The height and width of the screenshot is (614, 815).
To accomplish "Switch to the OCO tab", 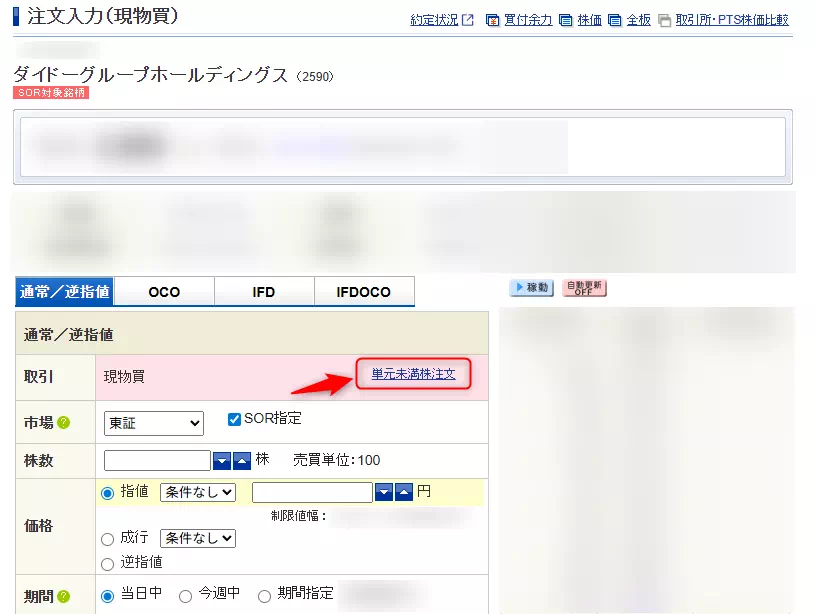I will point(164,292).
